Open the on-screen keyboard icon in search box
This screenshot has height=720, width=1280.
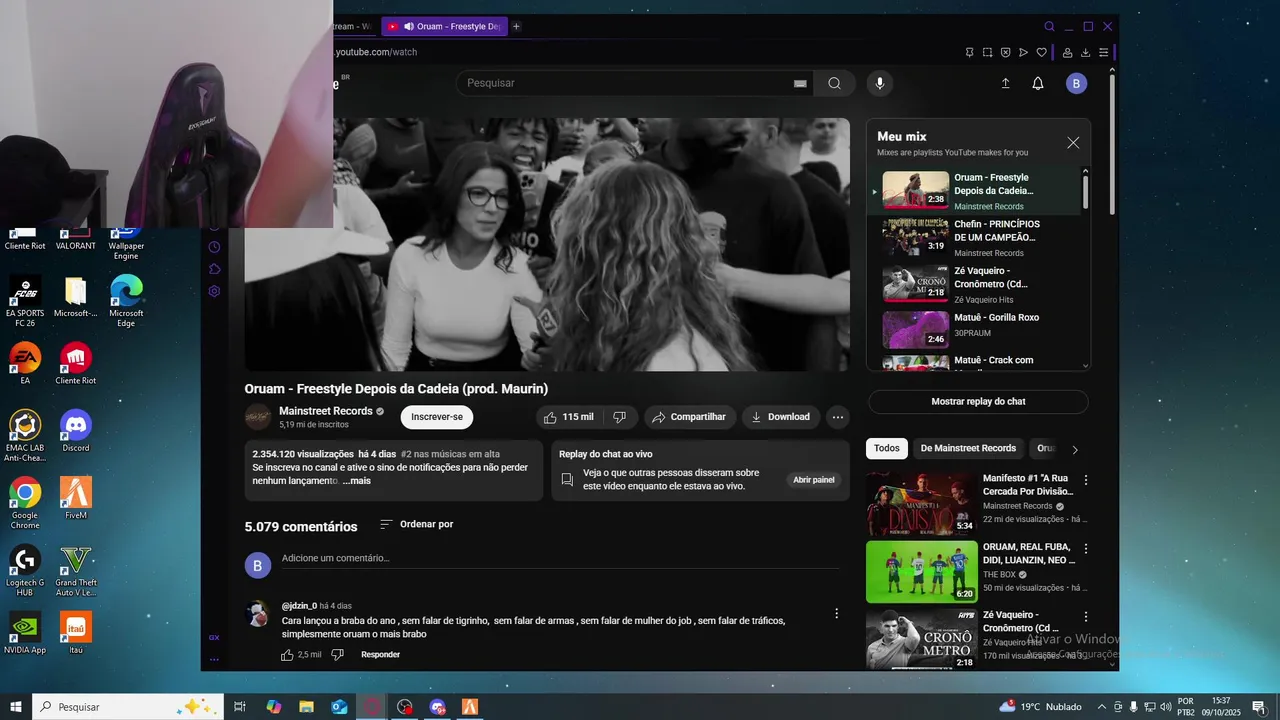pyautogui.click(x=800, y=83)
